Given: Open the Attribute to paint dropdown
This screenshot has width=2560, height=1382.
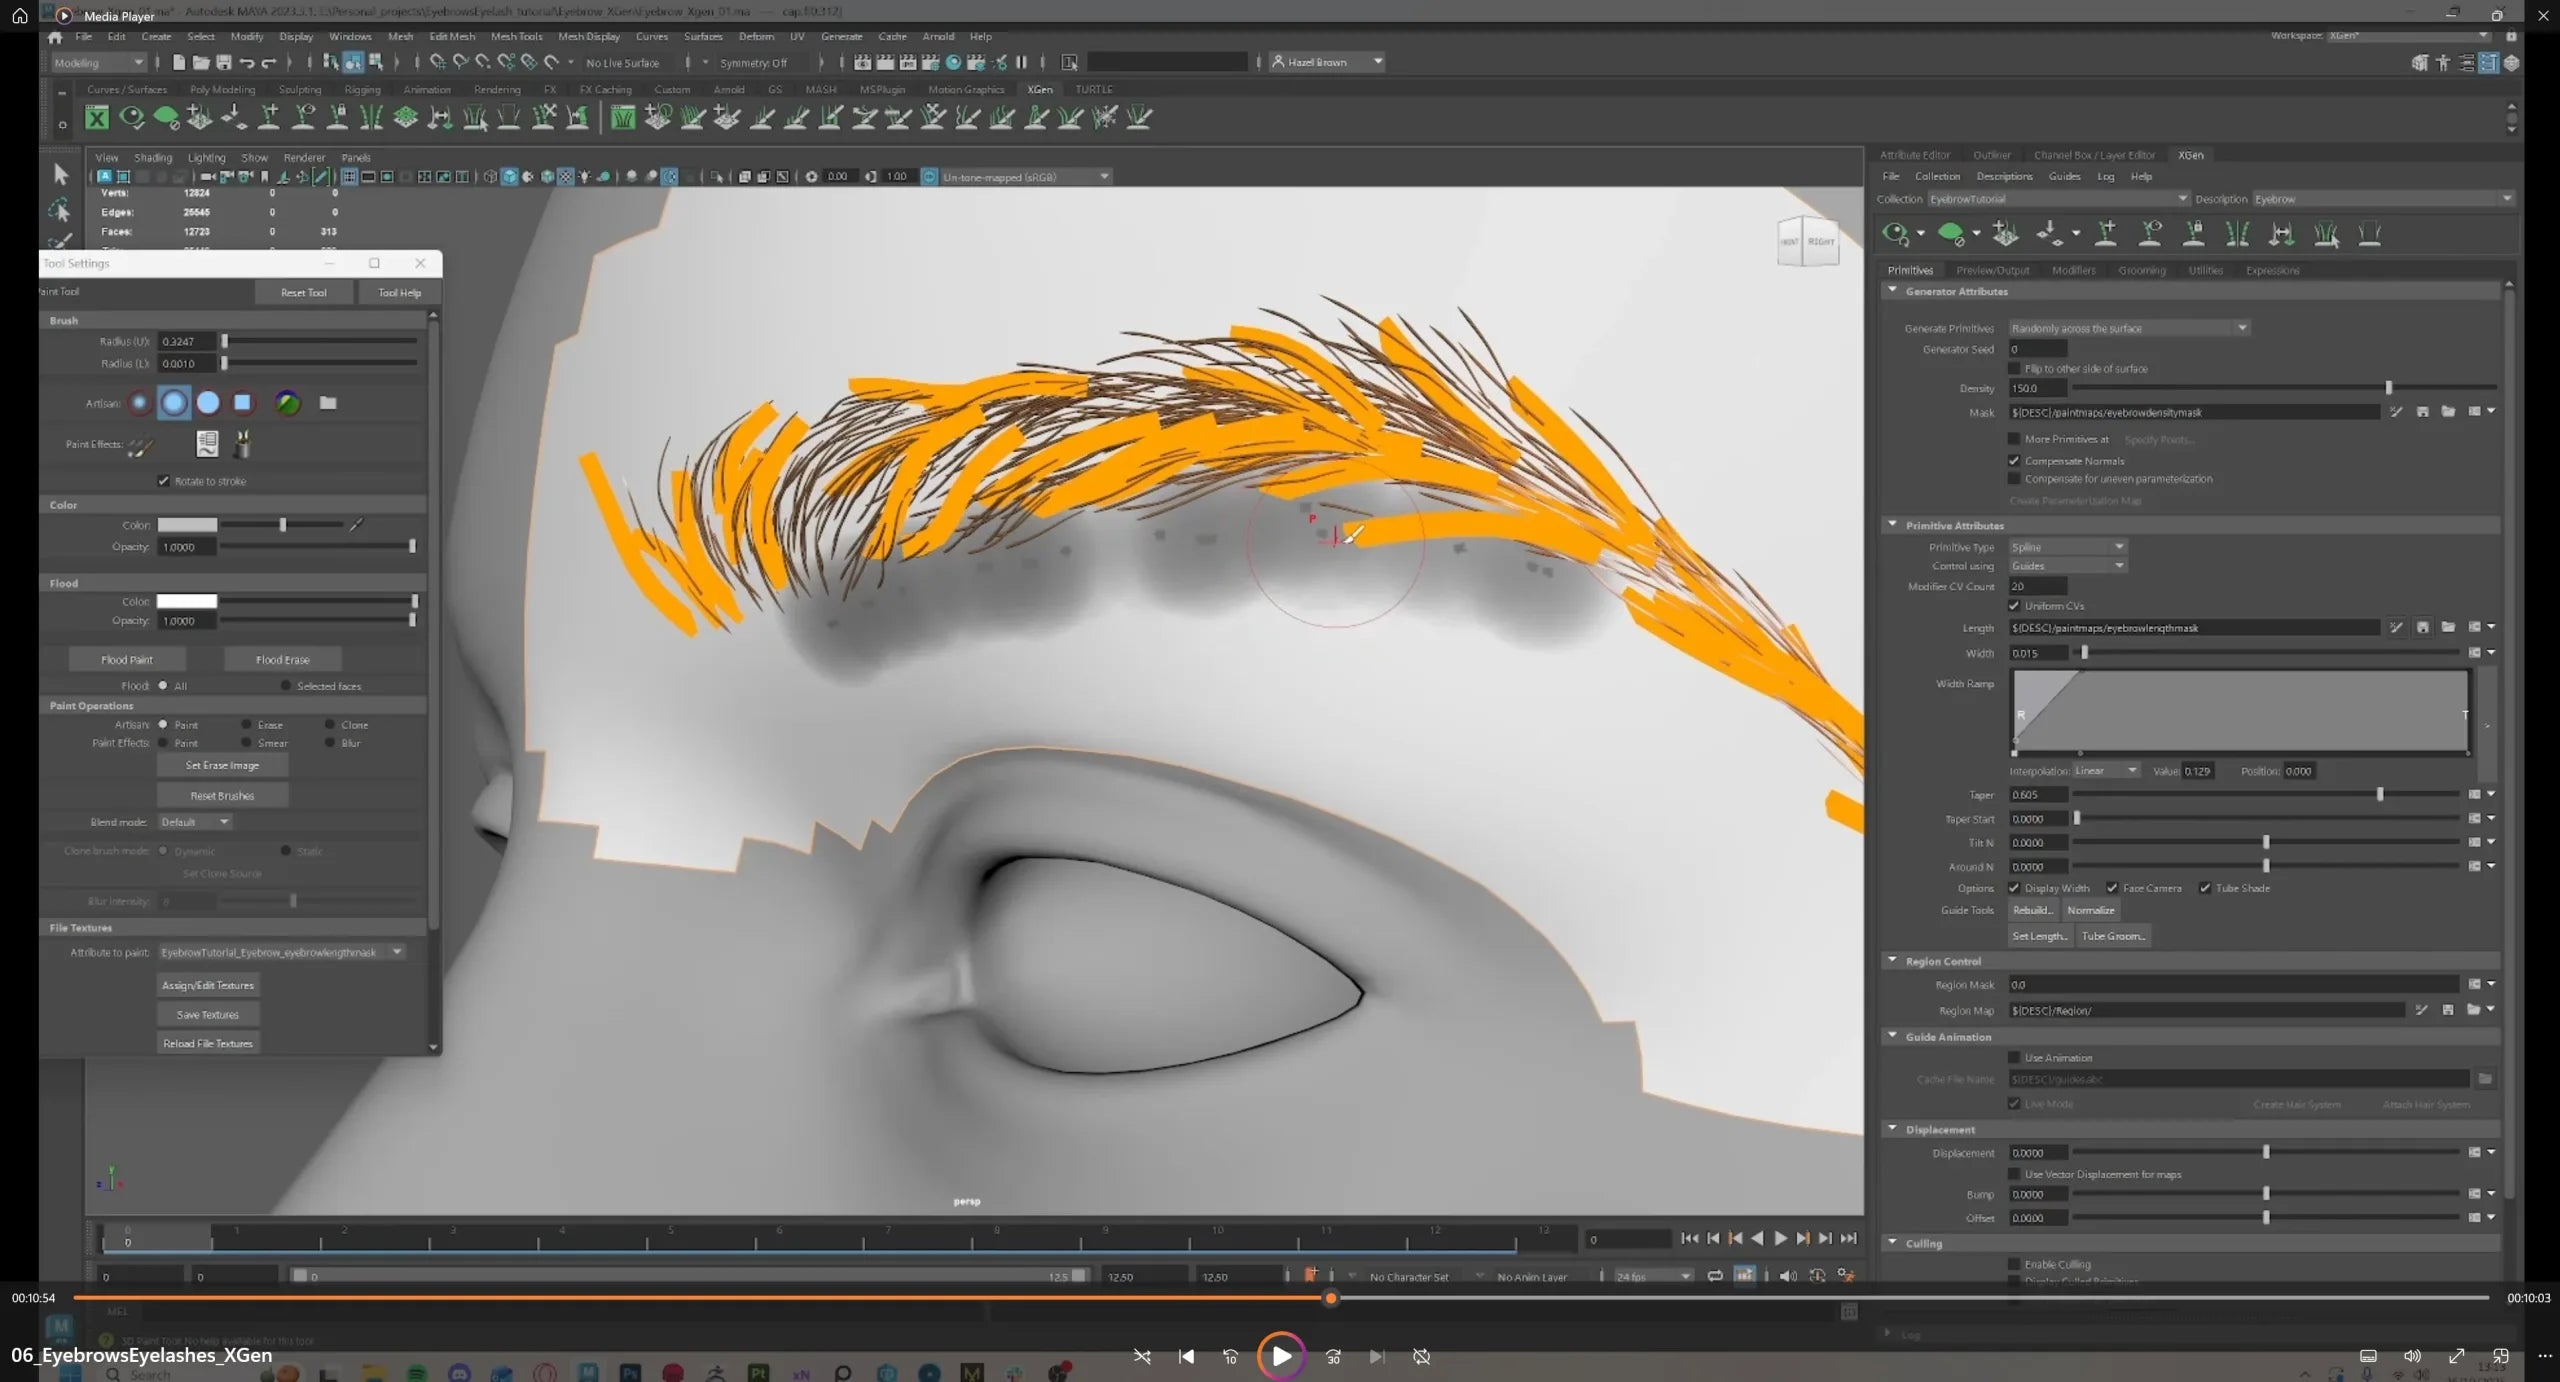Looking at the screenshot, I should 282,952.
